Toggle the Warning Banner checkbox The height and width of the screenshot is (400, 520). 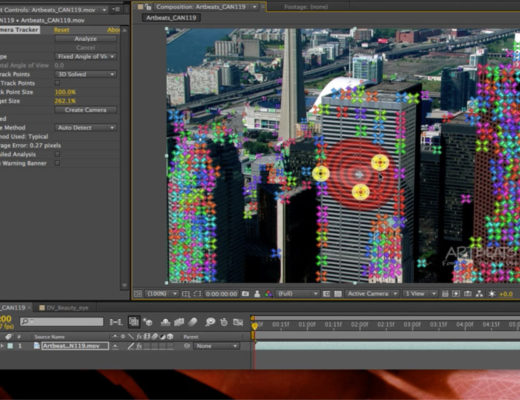click(57, 163)
